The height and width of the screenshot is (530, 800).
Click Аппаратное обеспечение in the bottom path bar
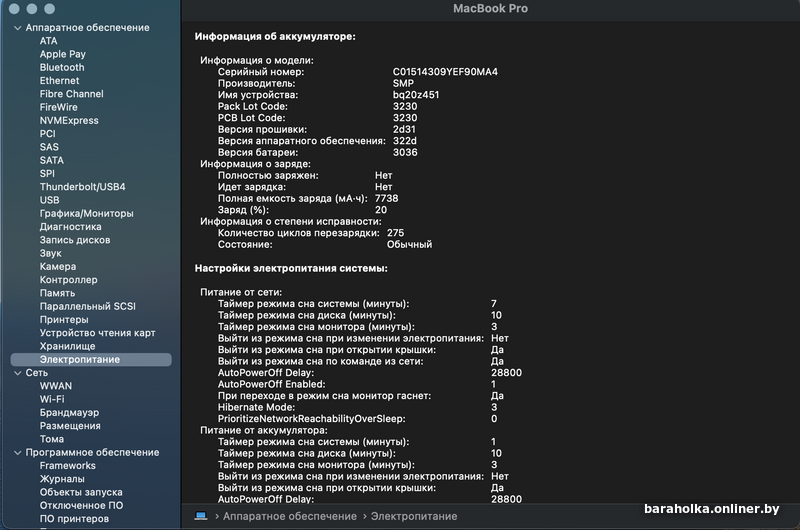(290, 516)
